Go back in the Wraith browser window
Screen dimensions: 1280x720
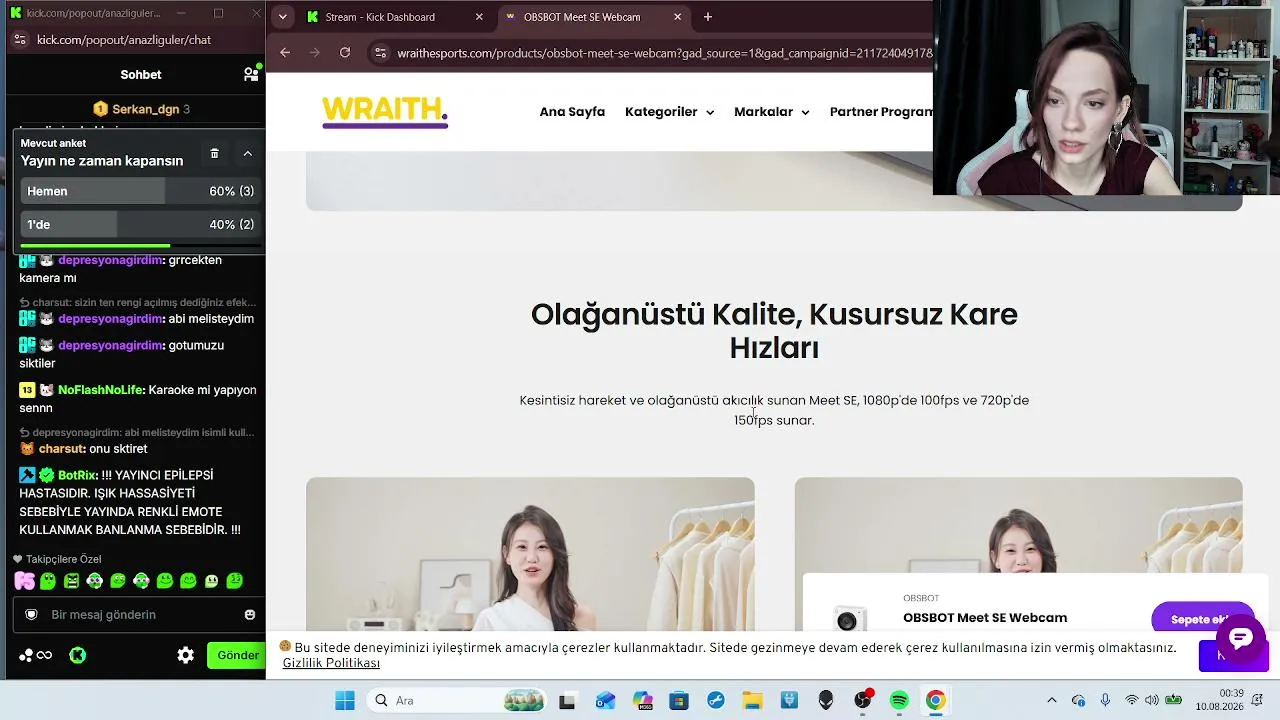tap(285, 53)
